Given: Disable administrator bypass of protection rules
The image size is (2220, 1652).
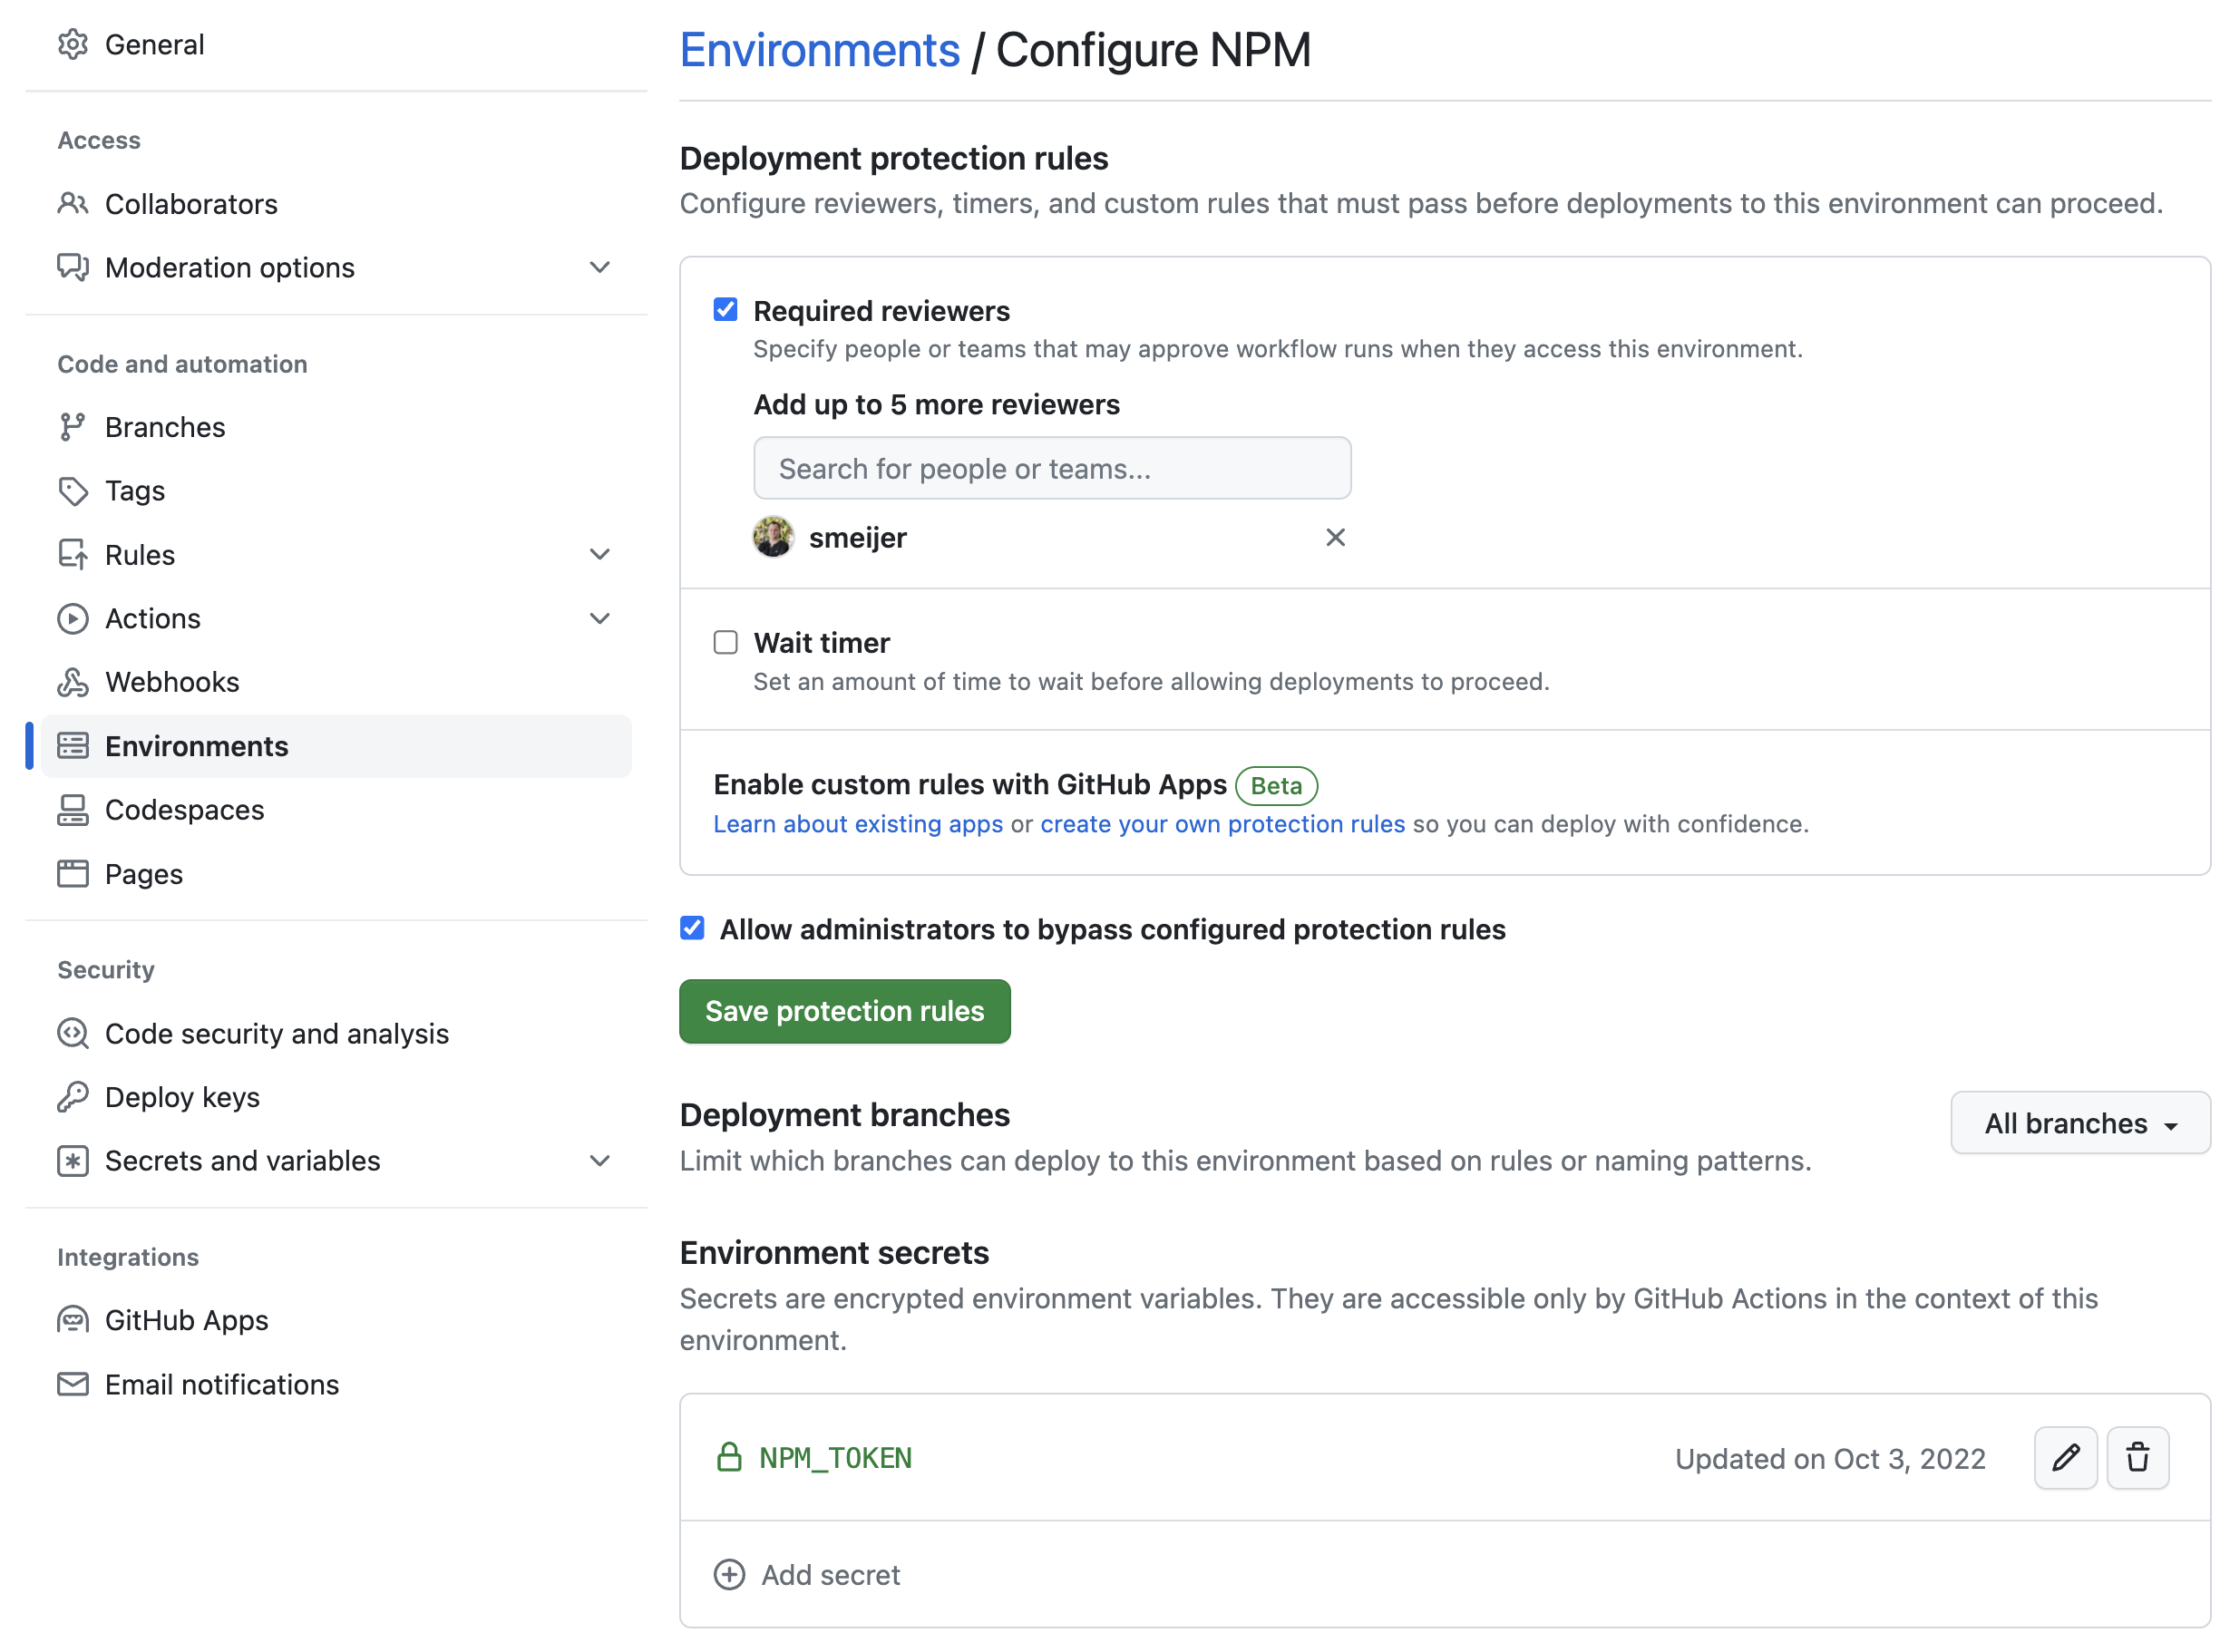Looking at the screenshot, I should tap(691, 928).
